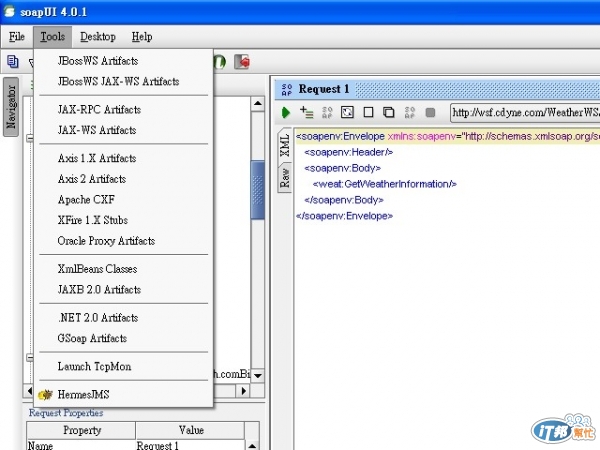Screen dimensions: 600x450
Task: Click the Request 1 title bar
Action: coord(437,89)
